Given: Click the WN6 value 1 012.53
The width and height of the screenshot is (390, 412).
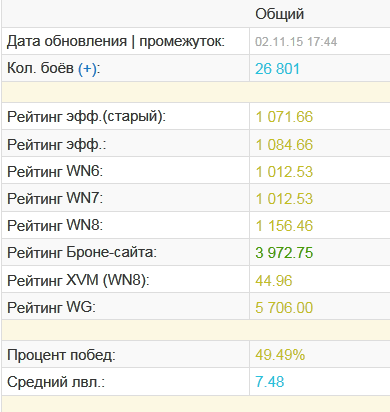Looking at the screenshot, I should coord(284,172).
